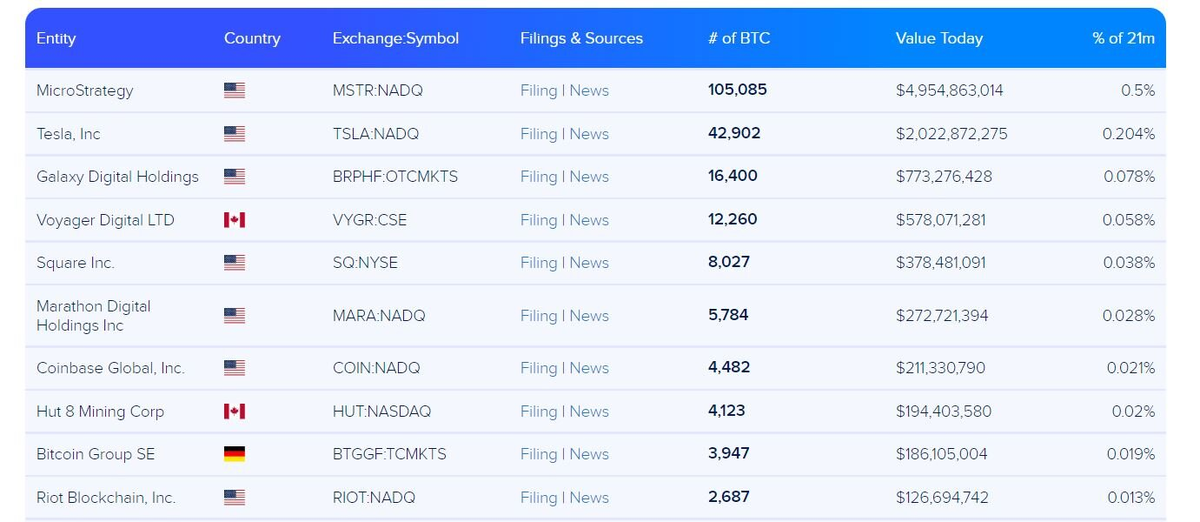This screenshot has height=522, width=1200.
Task: Select the Tesla, Inc entity name
Action: (x=68, y=133)
